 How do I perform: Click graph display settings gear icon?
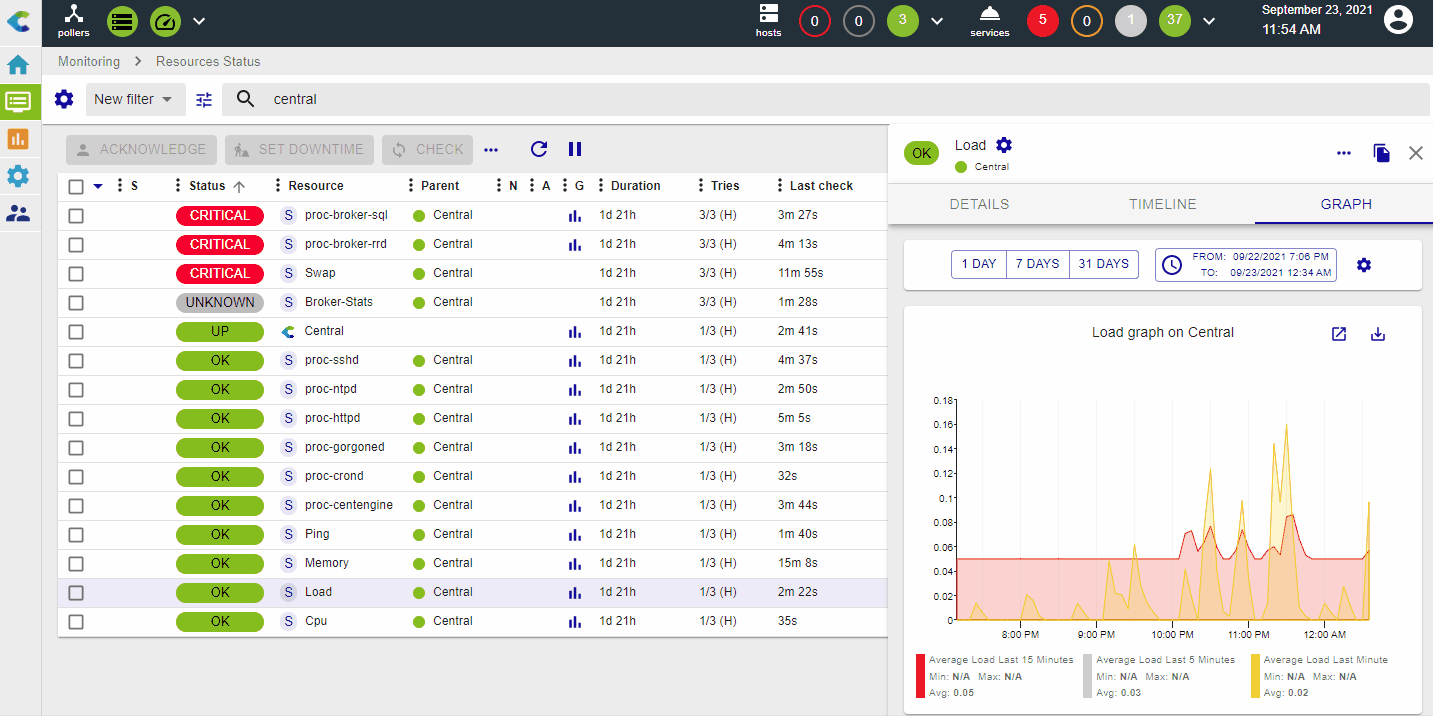click(1363, 265)
